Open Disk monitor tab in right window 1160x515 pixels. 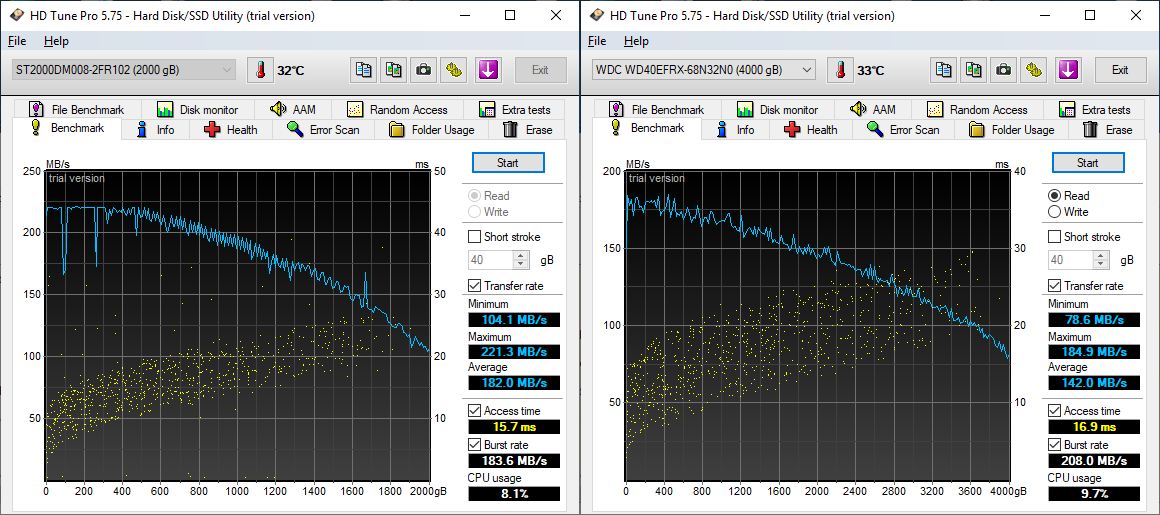(777, 110)
